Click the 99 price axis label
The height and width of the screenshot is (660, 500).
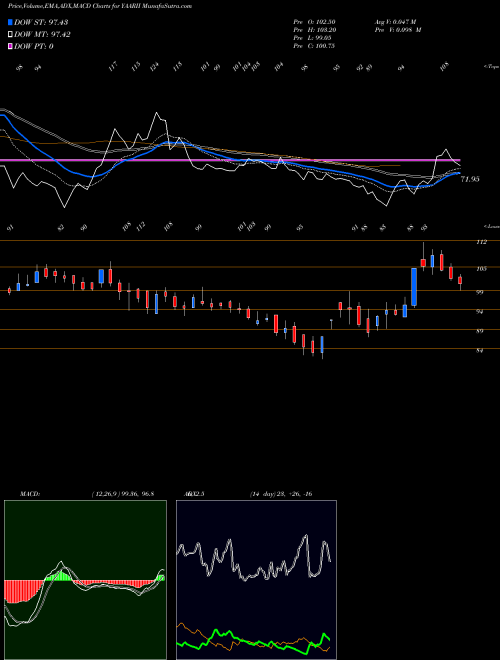coord(480,292)
